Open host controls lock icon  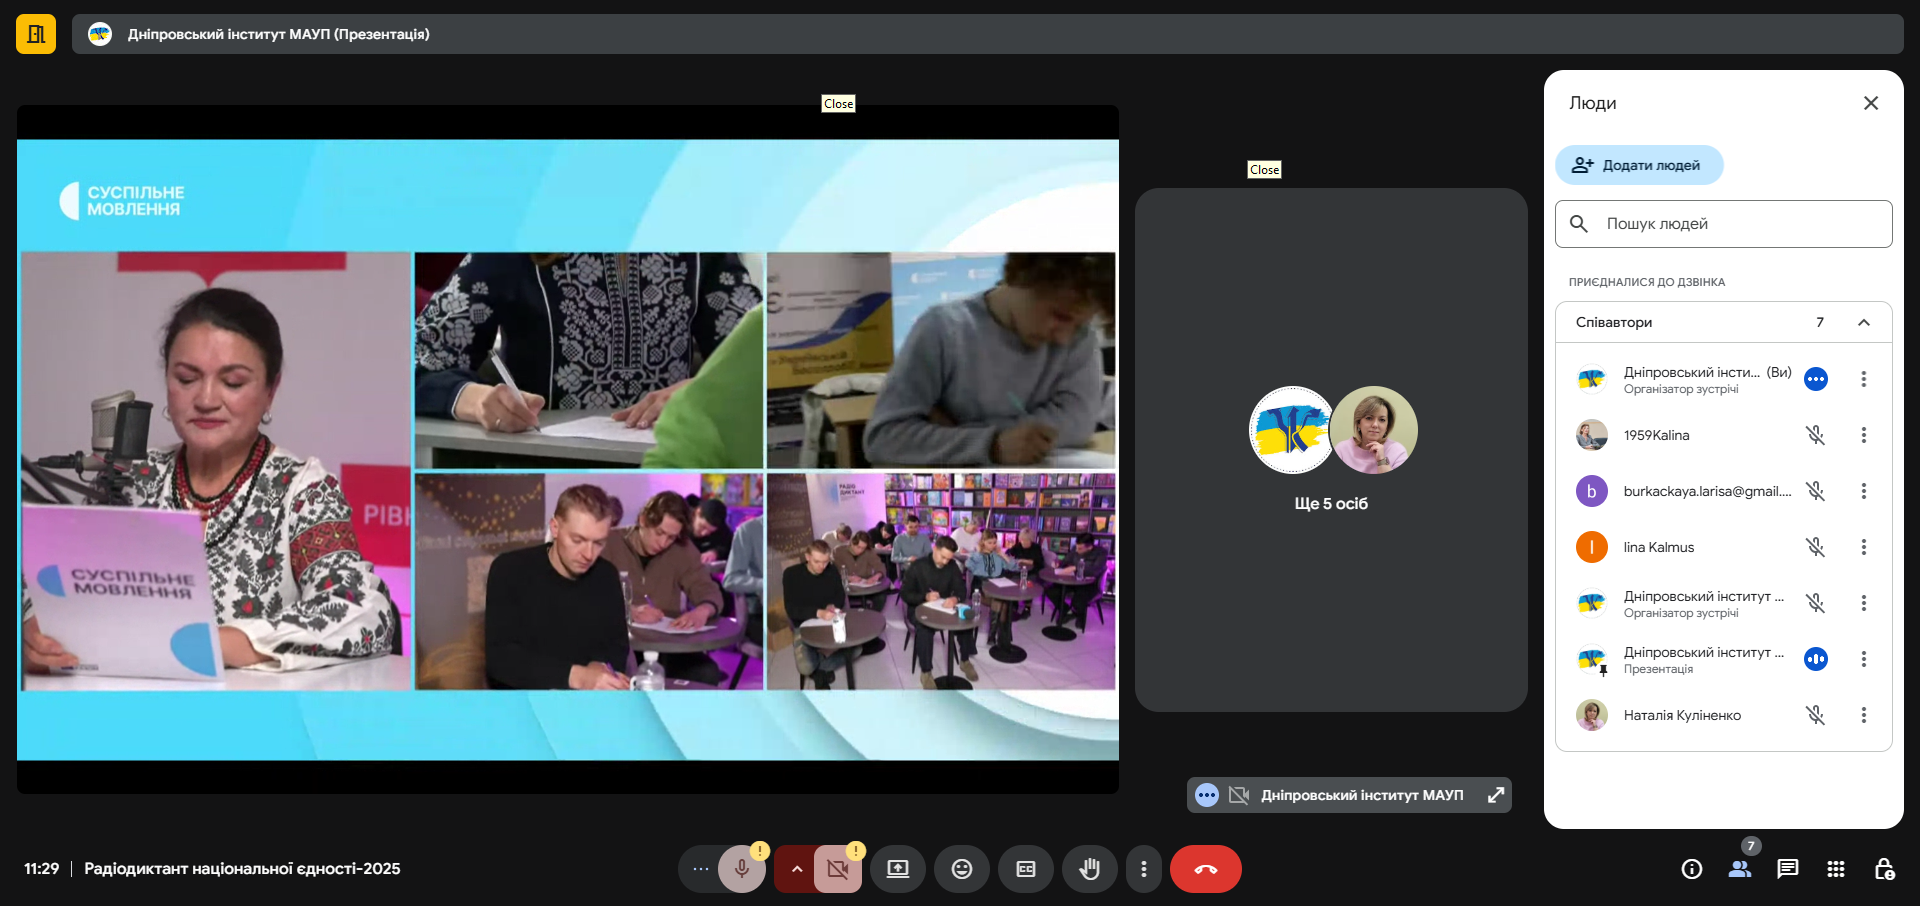[x=1883, y=869]
